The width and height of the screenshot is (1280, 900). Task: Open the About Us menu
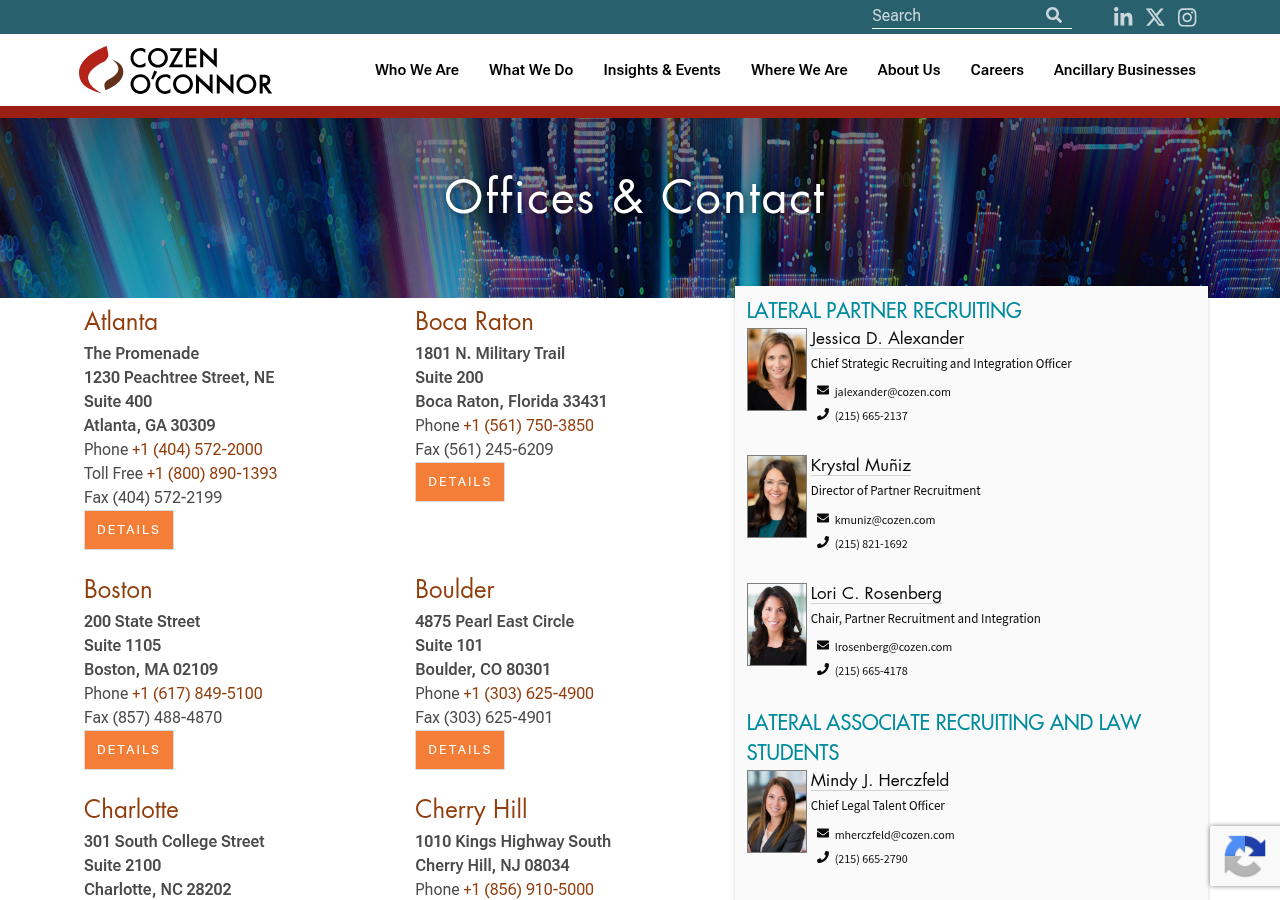(909, 70)
